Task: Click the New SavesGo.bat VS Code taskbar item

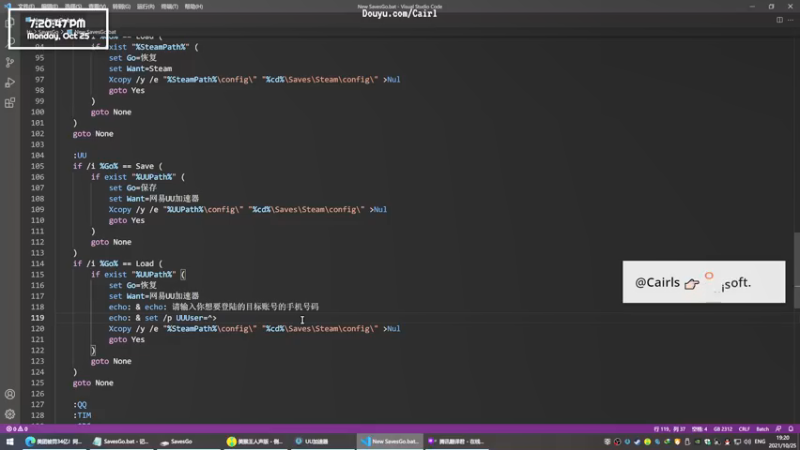Action: point(390,441)
